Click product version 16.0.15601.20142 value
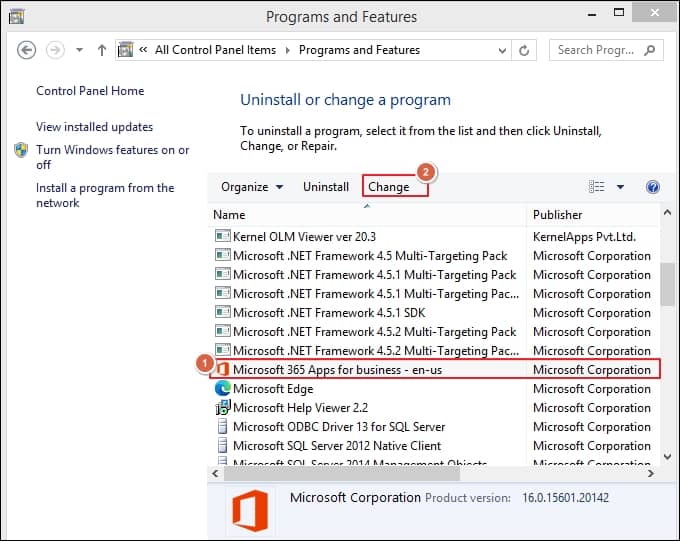This screenshot has width=680, height=541. pyautogui.click(x=566, y=498)
